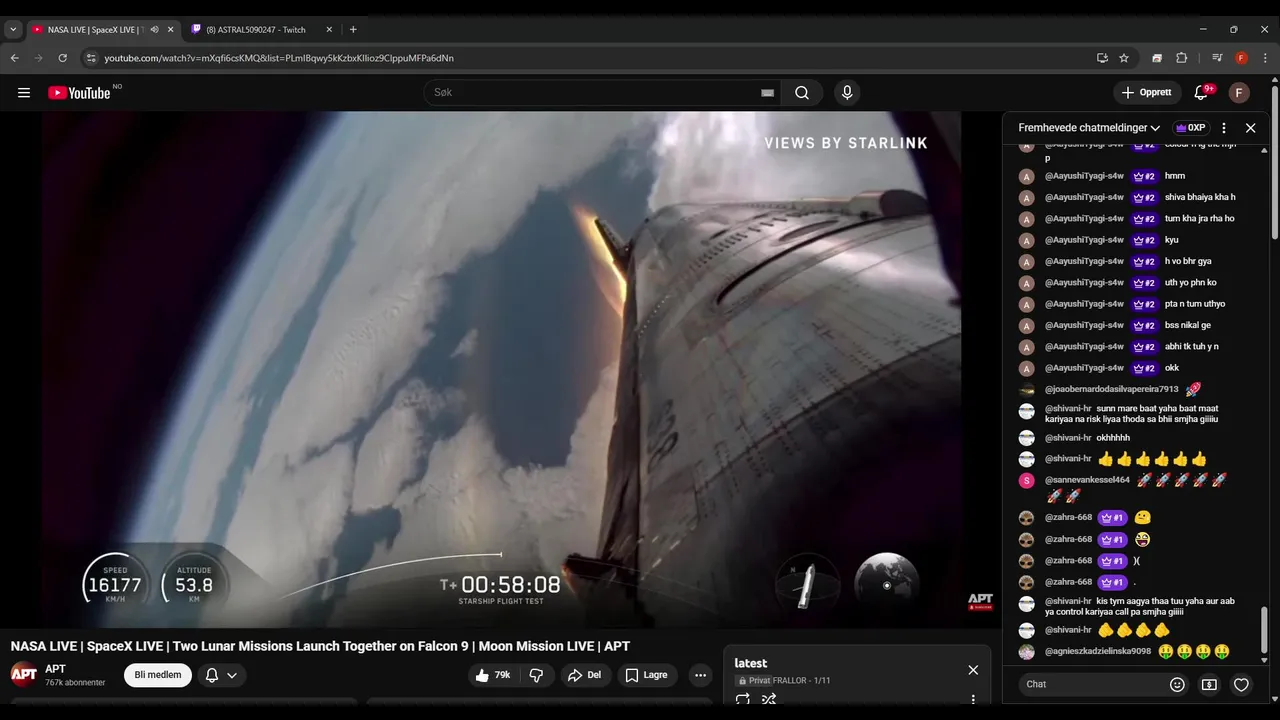Image resolution: width=1280 pixels, height=720 pixels.
Task: Open the YouTube account avatar menu
Action: tap(1239, 93)
